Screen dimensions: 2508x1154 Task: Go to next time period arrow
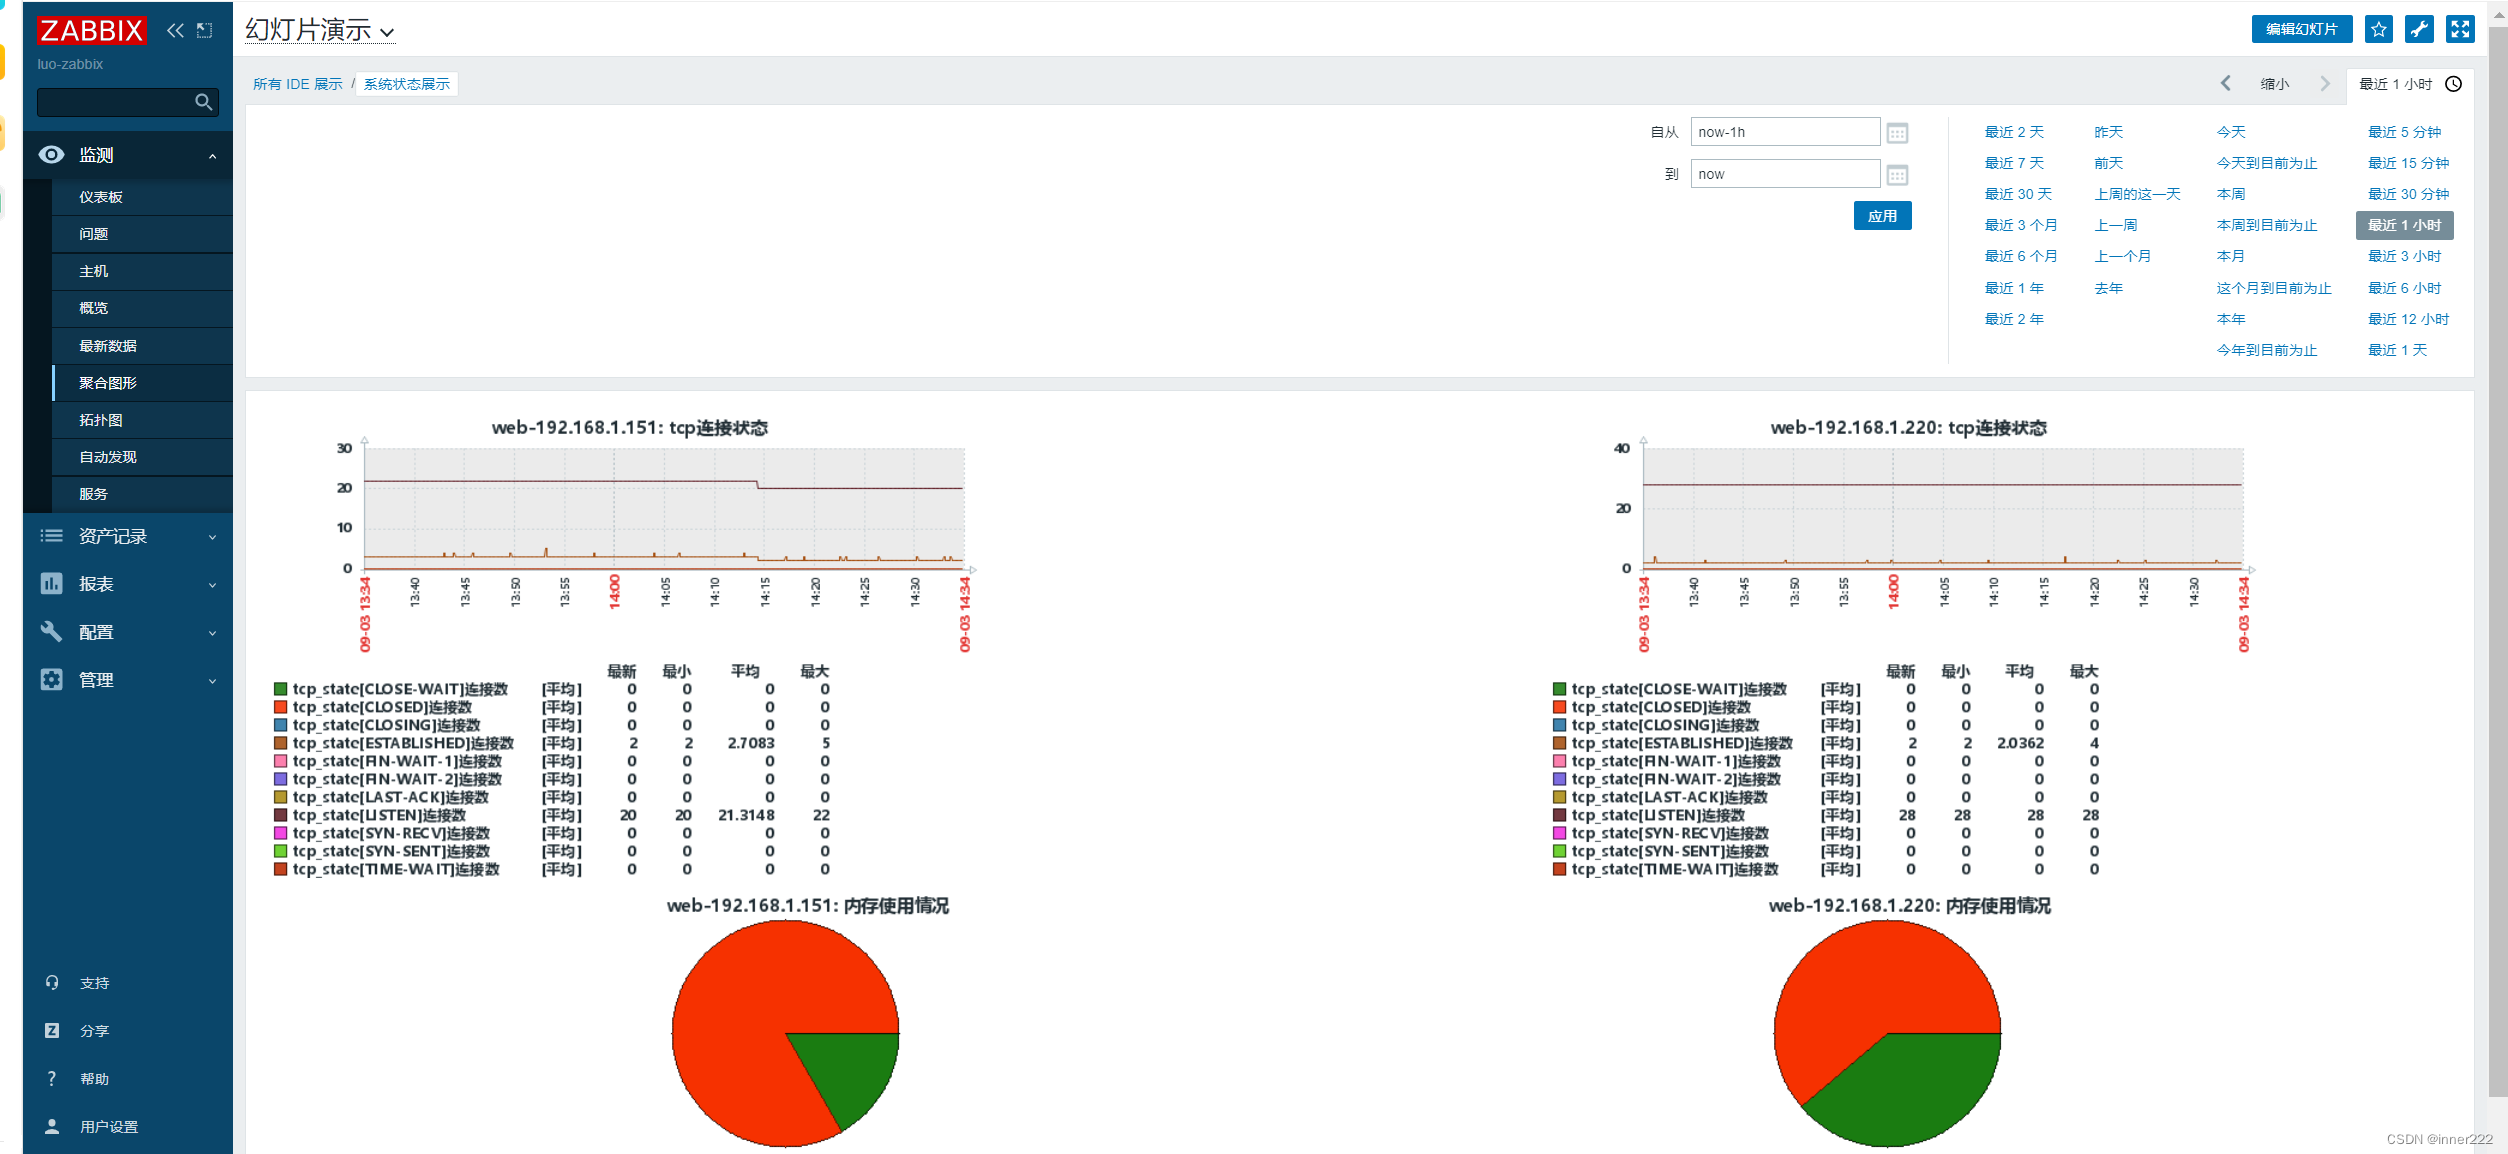click(2325, 84)
